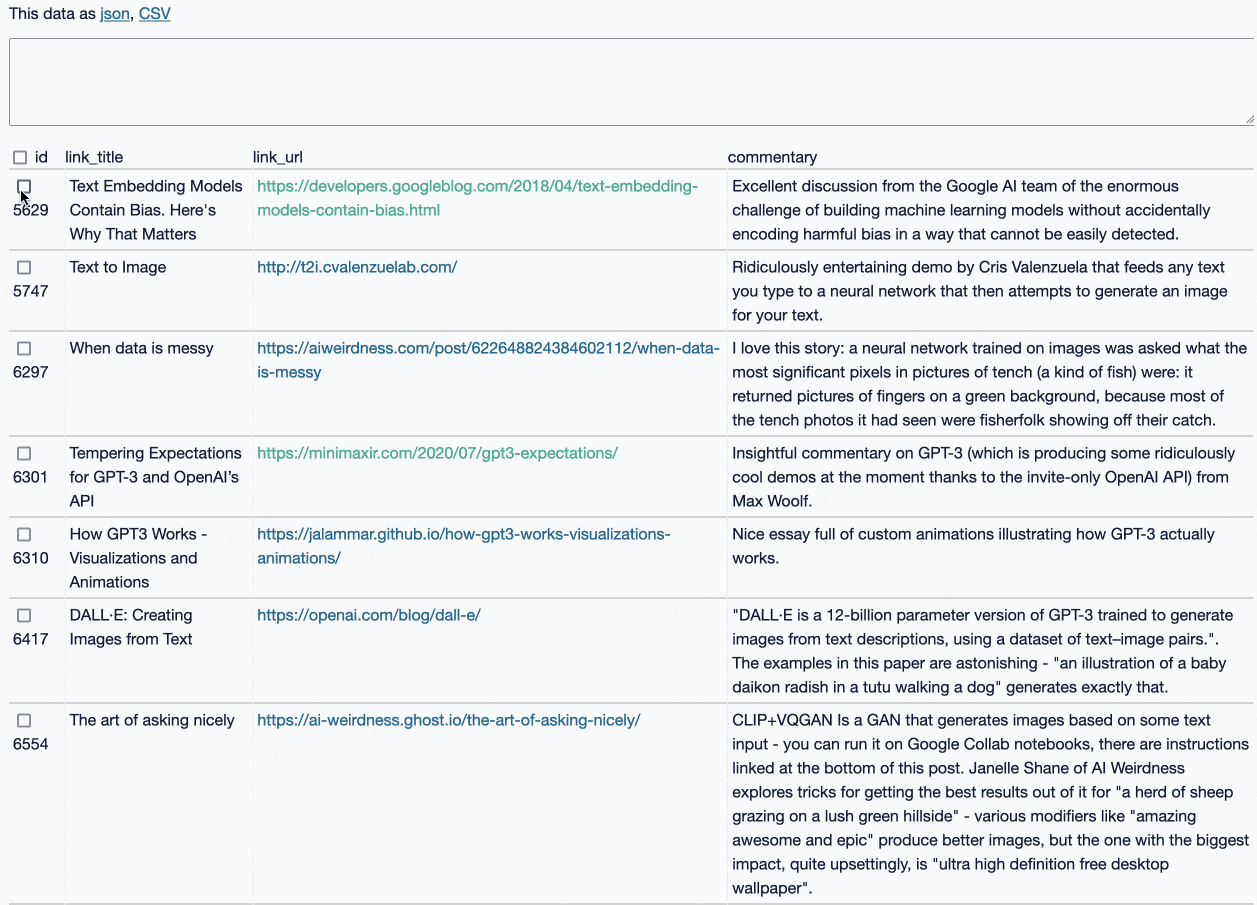Check the box for row 6310
Screen dimensions: 1257x905
coord(24,535)
